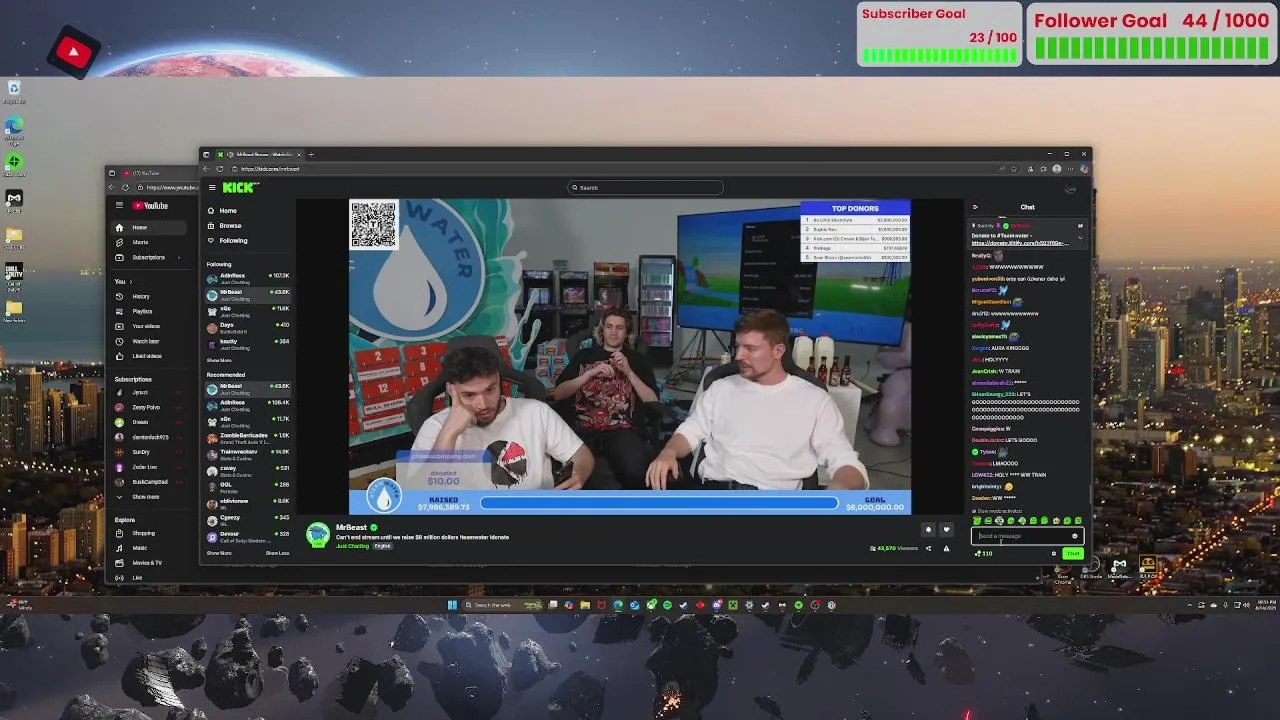Open cuvey channel in Recommended list
Image resolution: width=1280 pixels, height=720 pixels.
[248, 470]
